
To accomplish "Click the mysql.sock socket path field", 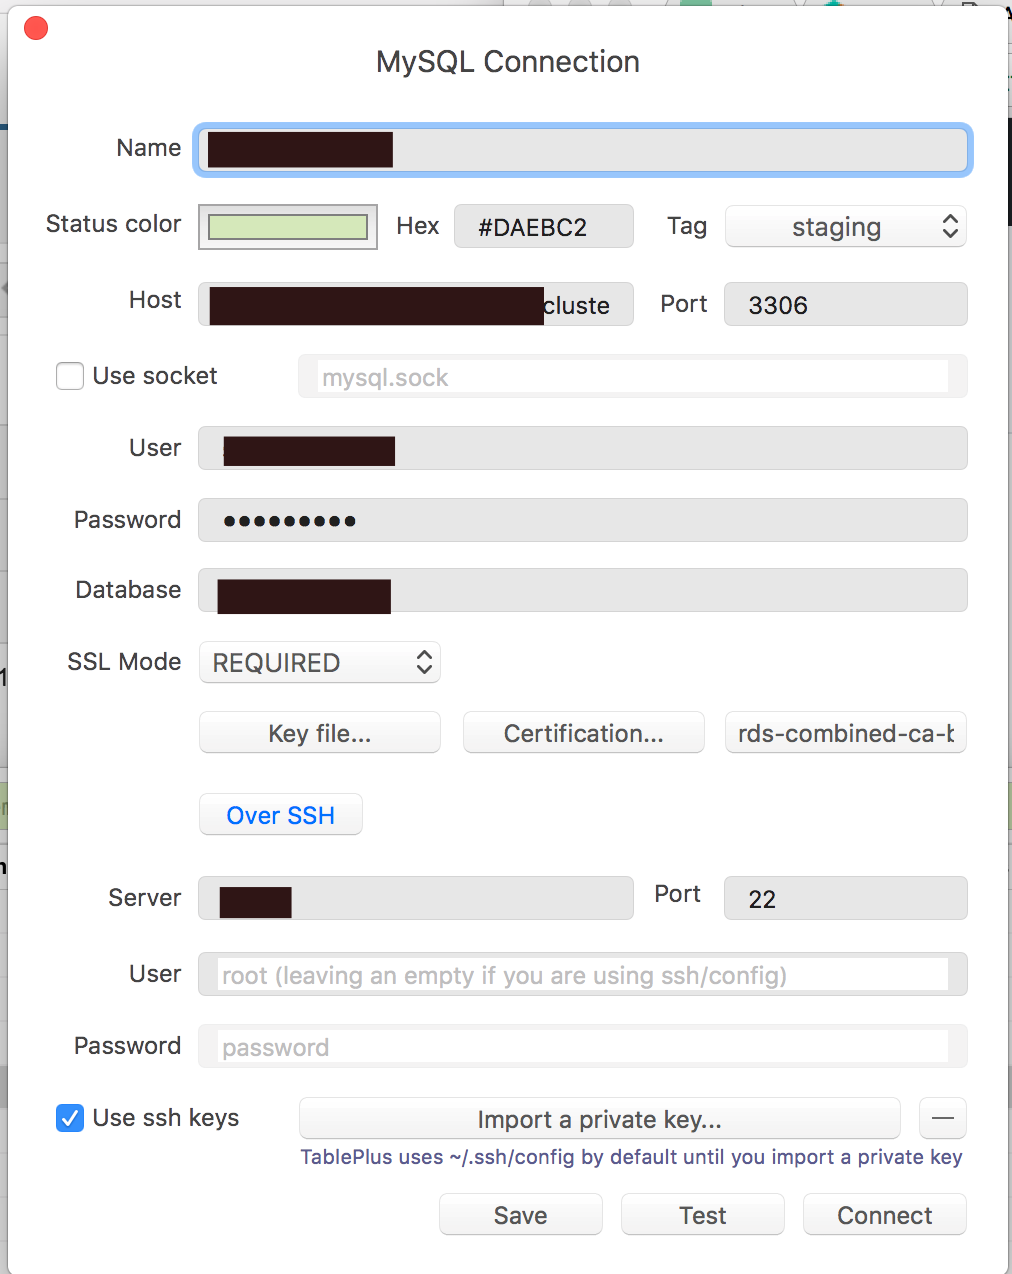I will click(632, 377).
